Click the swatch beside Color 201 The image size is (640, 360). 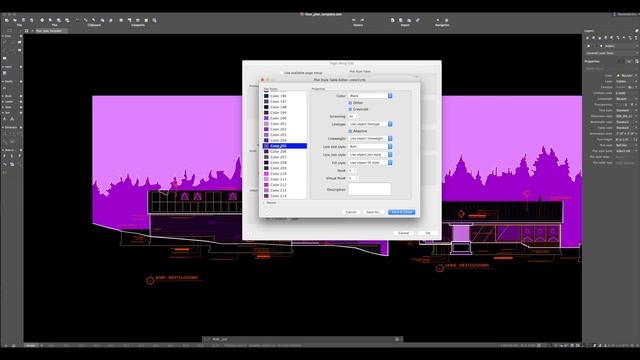tap(266, 124)
